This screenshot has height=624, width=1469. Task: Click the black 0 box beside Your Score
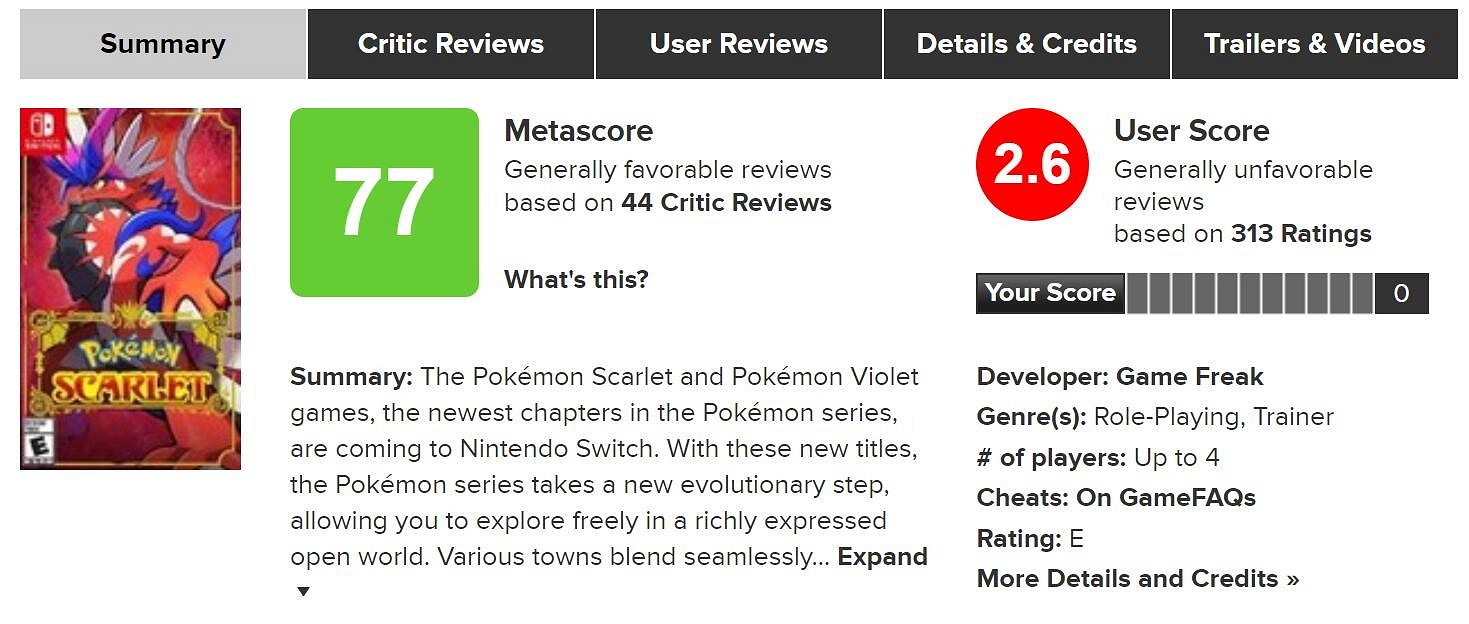(x=1401, y=293)
